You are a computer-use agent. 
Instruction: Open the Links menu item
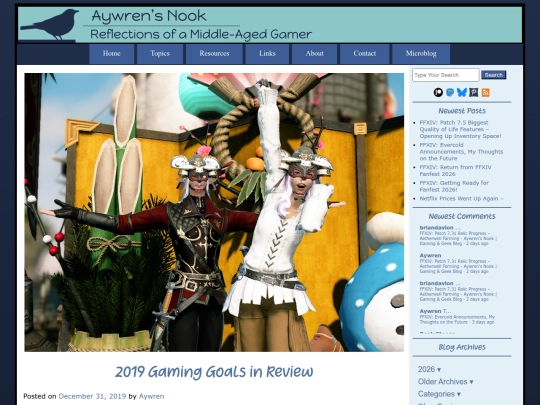pyautogui.click(x=267, y=54)
